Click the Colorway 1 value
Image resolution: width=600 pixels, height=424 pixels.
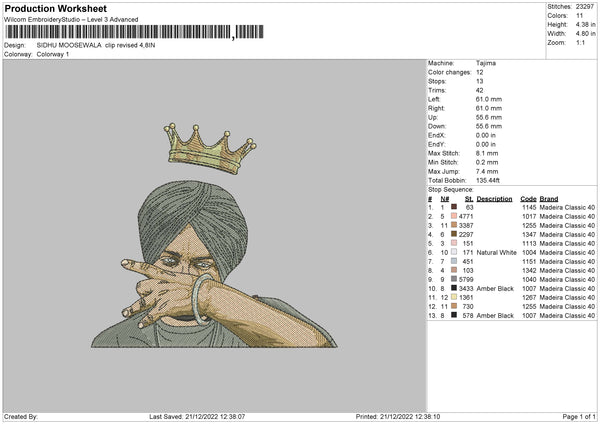[53, 54]
